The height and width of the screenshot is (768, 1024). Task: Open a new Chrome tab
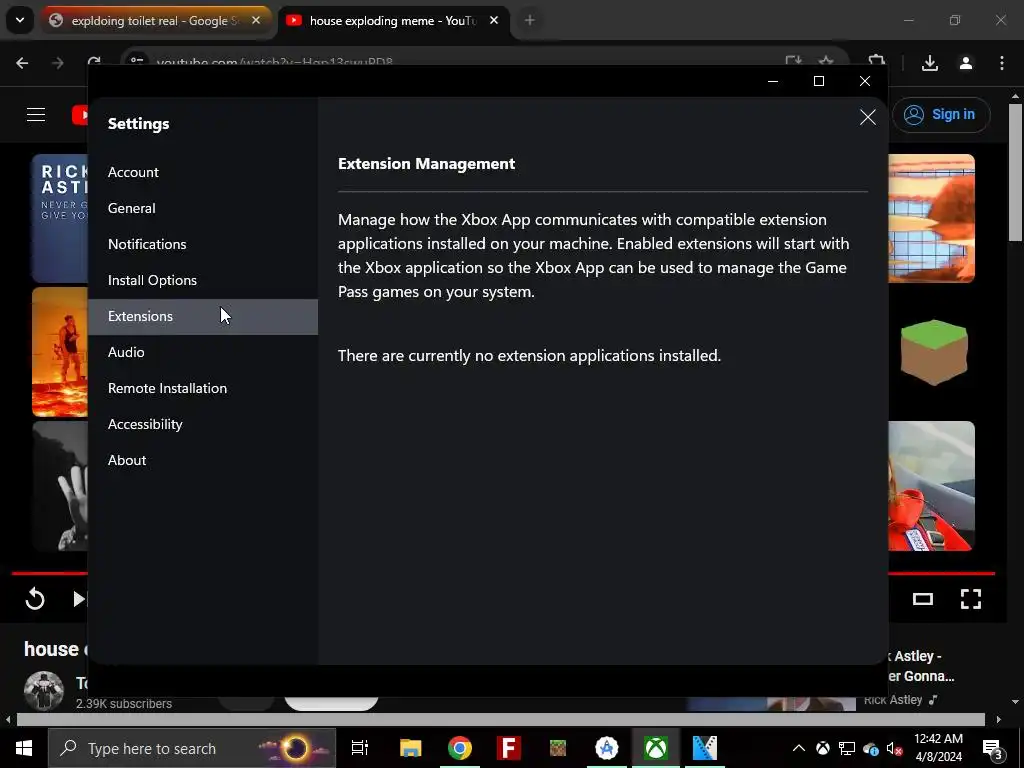coord(530,20)
